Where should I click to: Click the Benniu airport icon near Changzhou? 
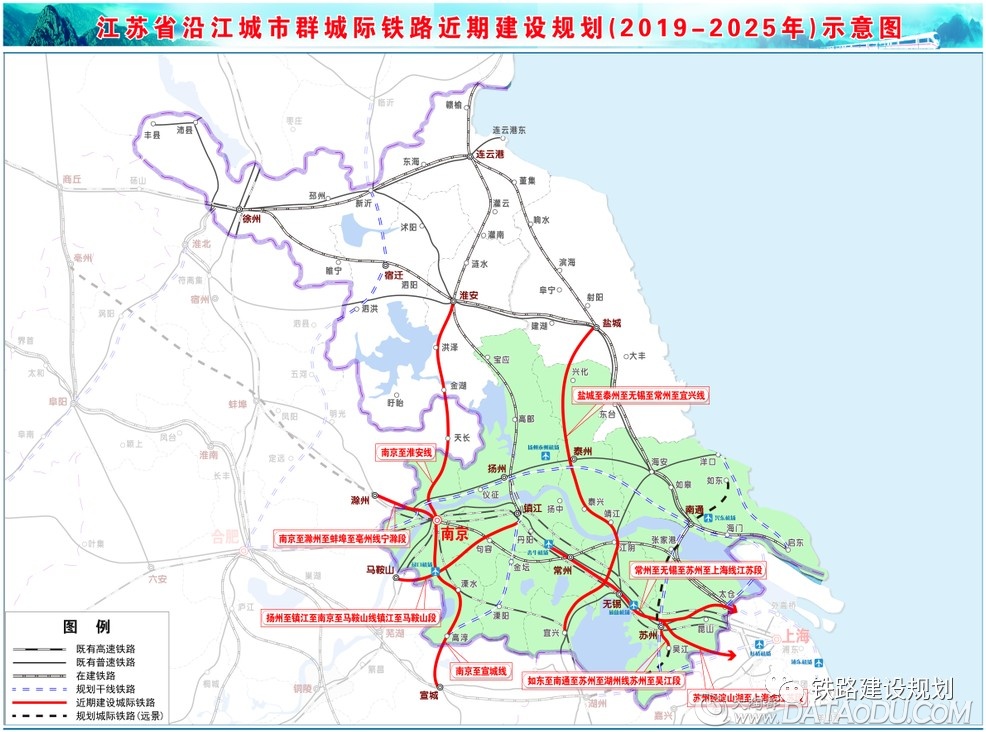(x=548, y=545)
